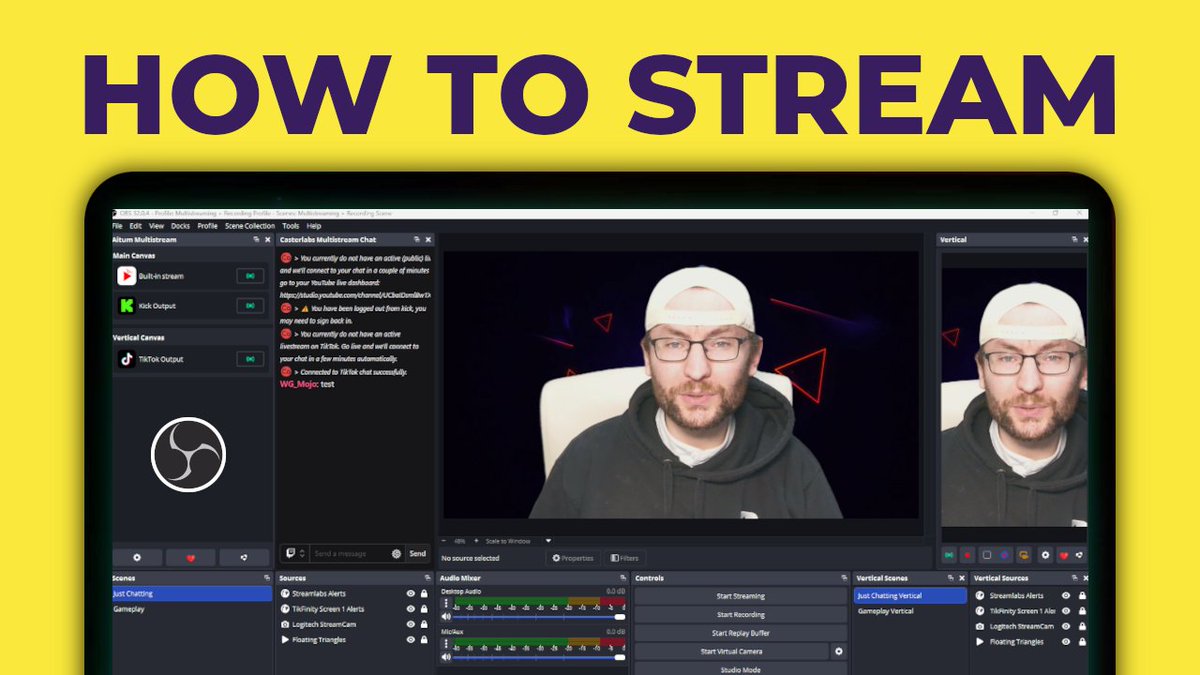This screenshot has width=1200, height=675.
Task: Click zoom out minus under preview
Action: click(444, 541)
